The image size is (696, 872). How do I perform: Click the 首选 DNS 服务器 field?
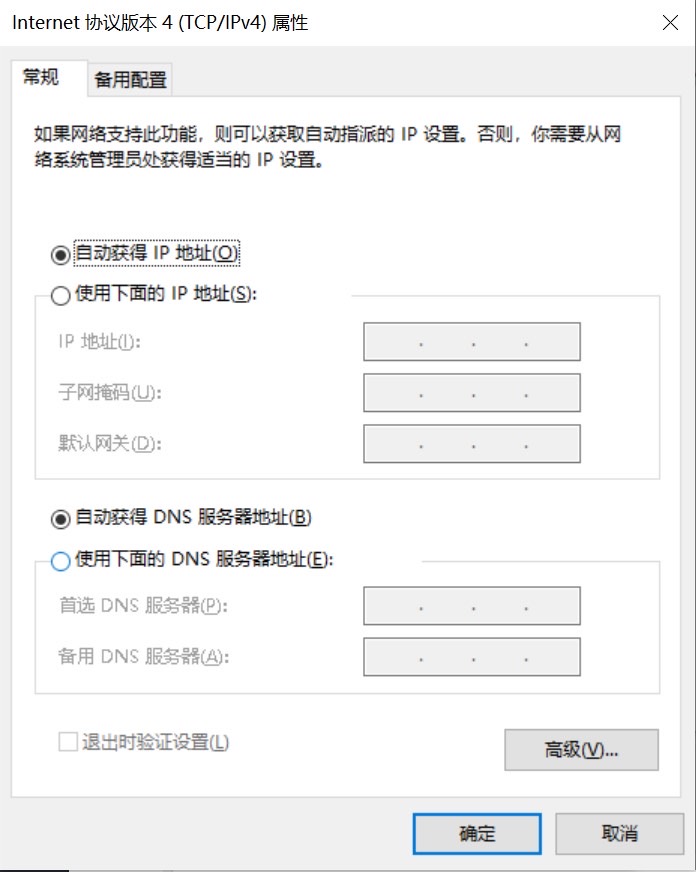[x=471, y=606]
